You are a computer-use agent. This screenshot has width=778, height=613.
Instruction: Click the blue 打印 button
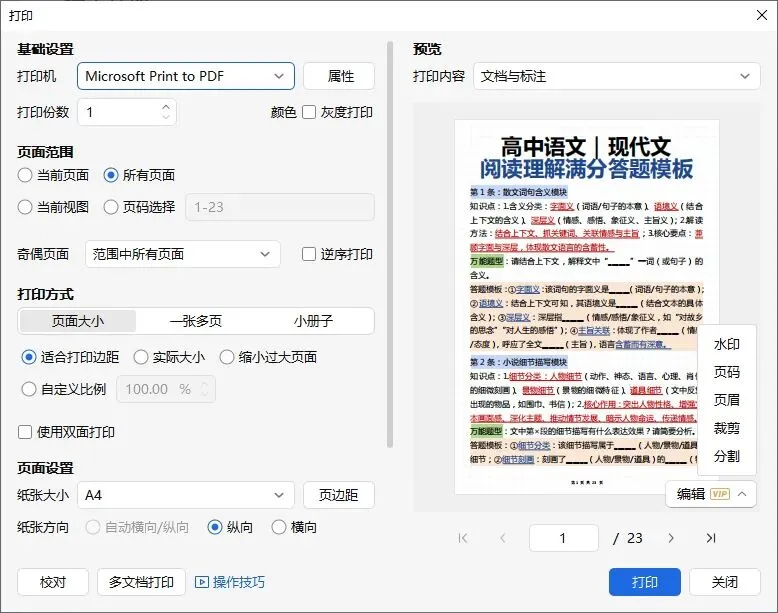(x=645, y=582)
